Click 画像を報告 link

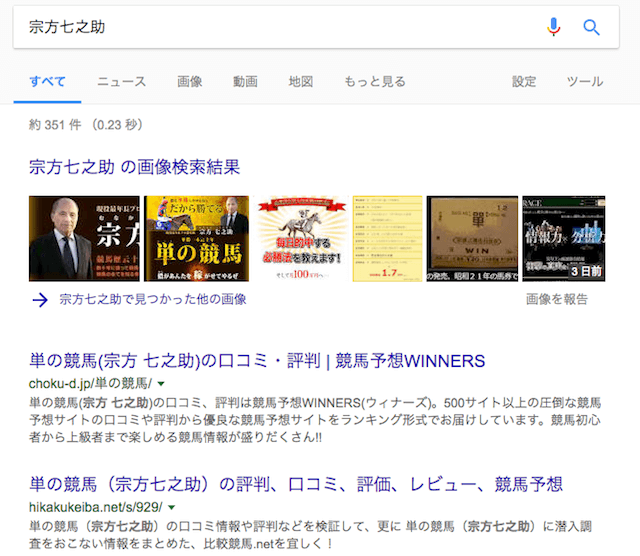coord(557,300)
